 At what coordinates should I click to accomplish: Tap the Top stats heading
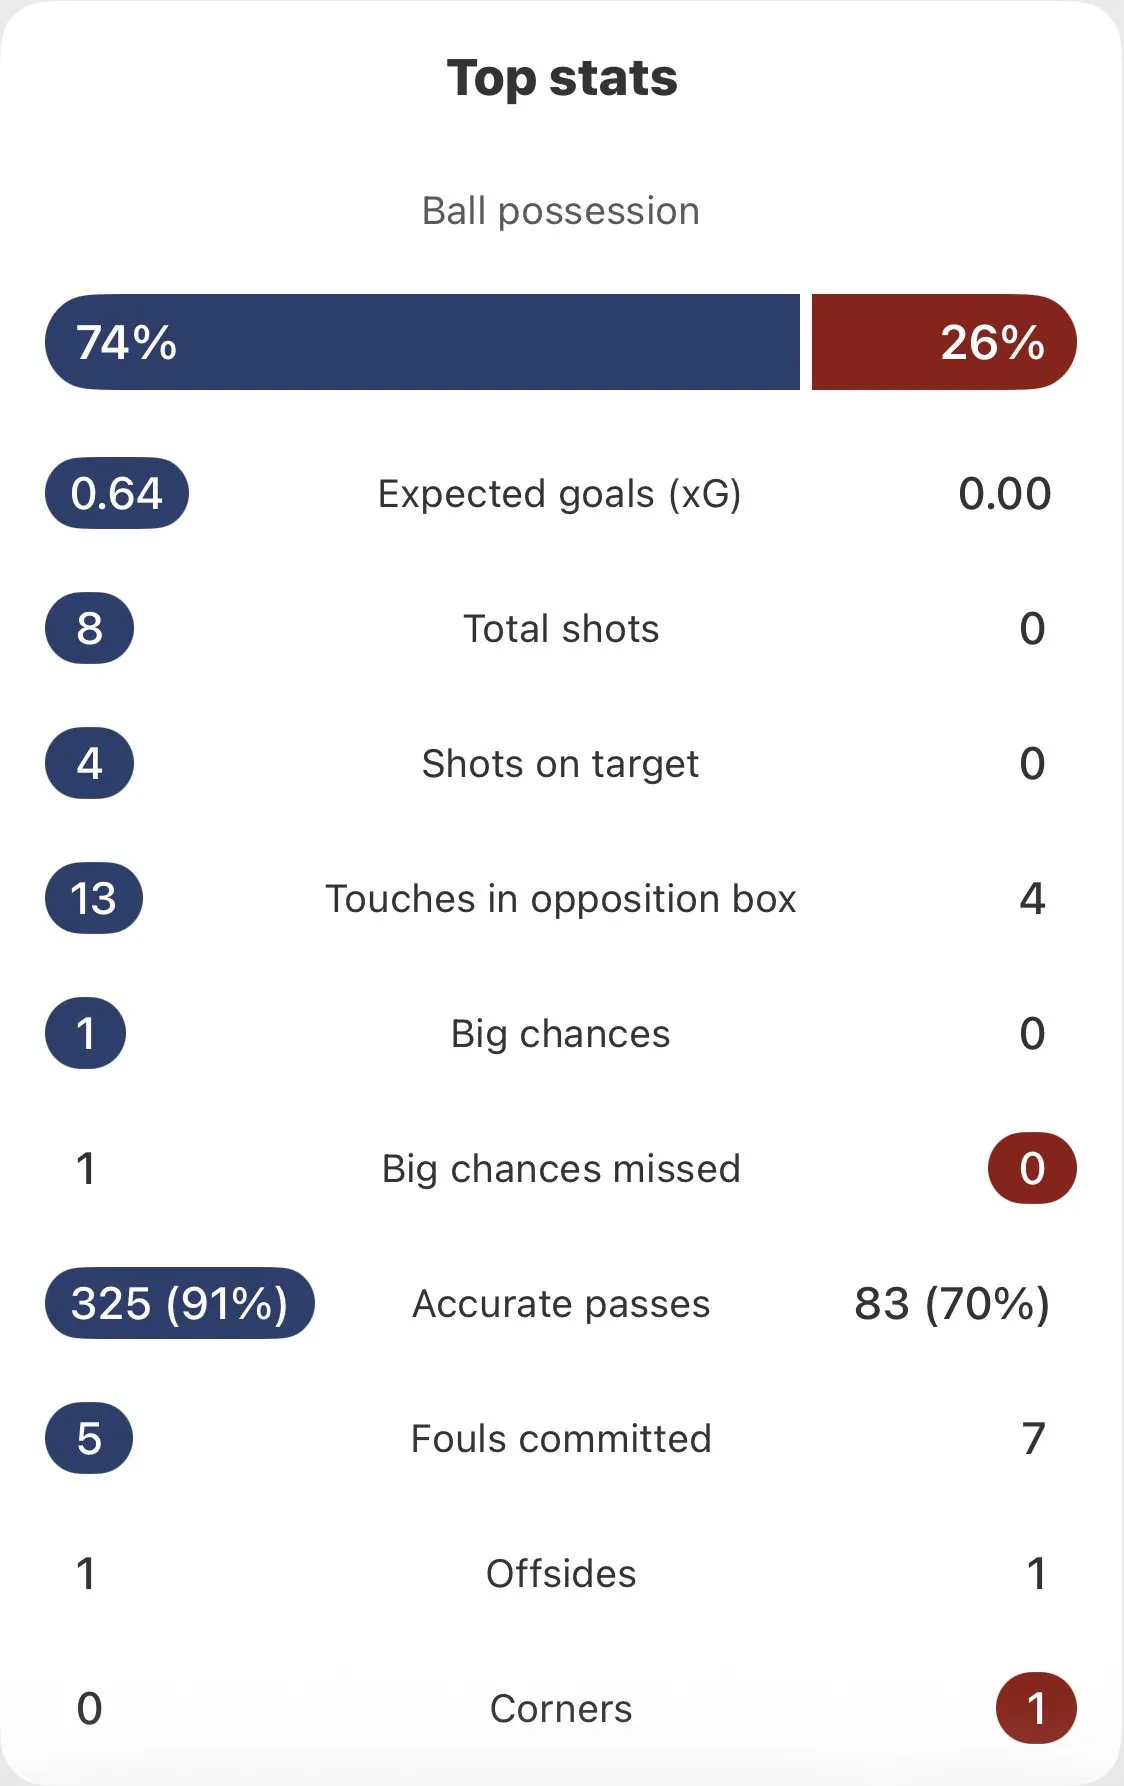(562, 78)
